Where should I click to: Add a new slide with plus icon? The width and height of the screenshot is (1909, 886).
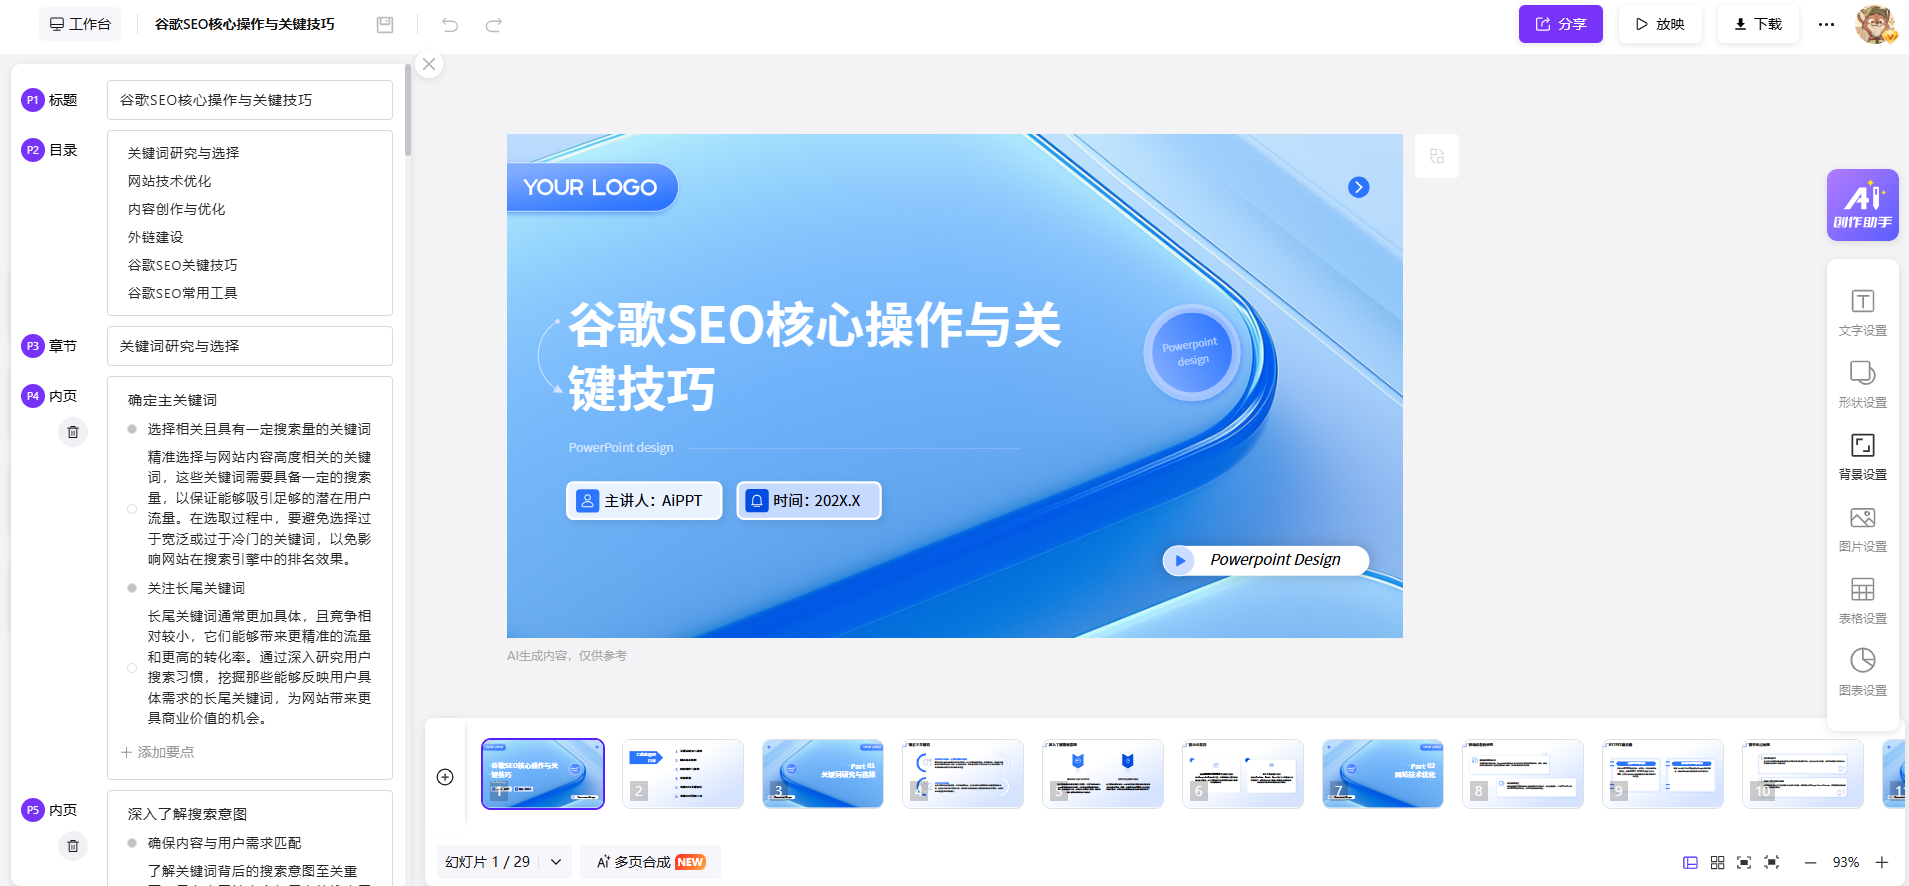[446, 777]
